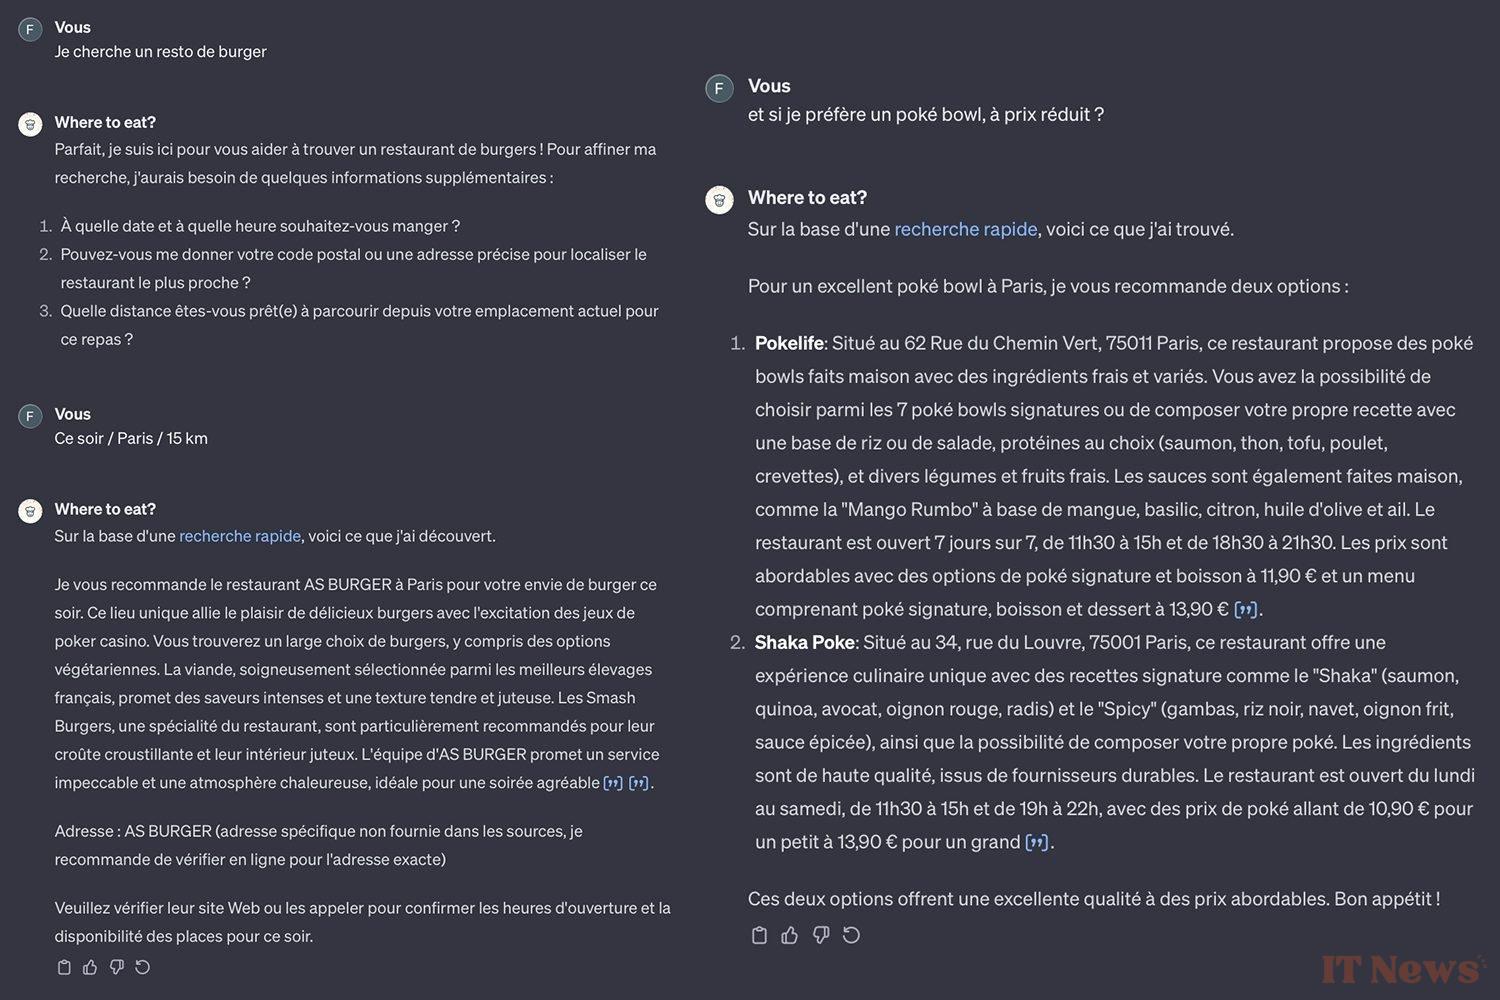The width and height of the screenshot is (1500, 1000).
Task: Click the user avatar beside 'Ce soir / Paris / 15 km'
Action: pyautogui.click(x=30, y=416)
